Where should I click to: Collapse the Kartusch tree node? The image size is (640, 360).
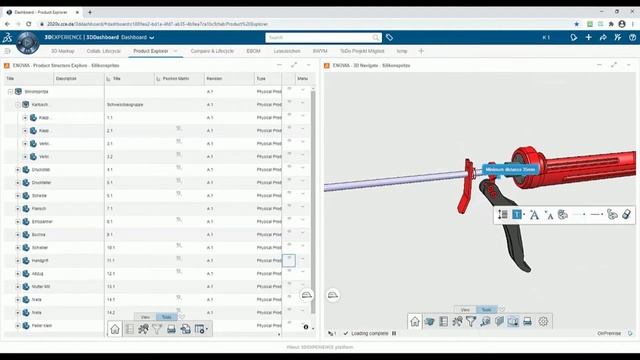(18, 105)
